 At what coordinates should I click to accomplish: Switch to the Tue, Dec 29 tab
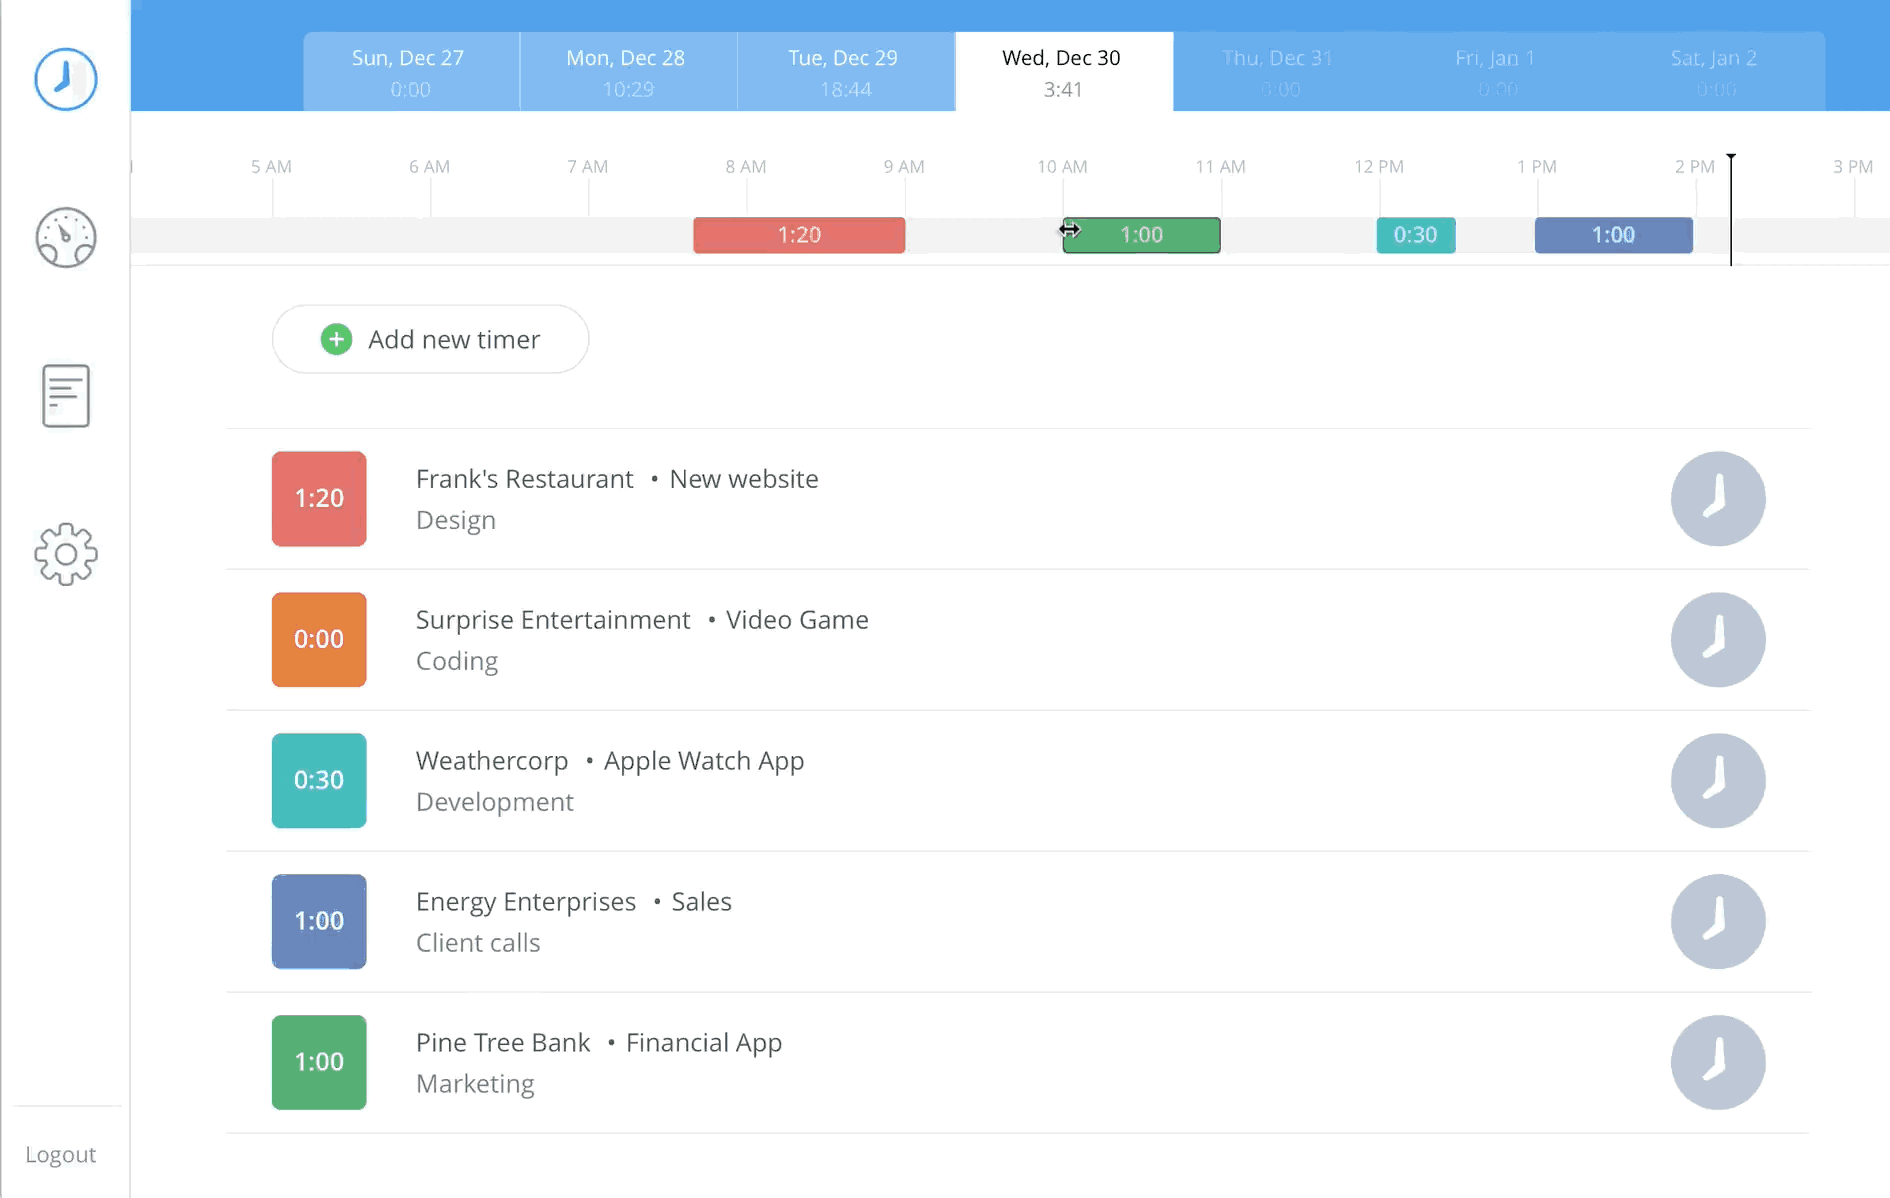tap(843, 71)
